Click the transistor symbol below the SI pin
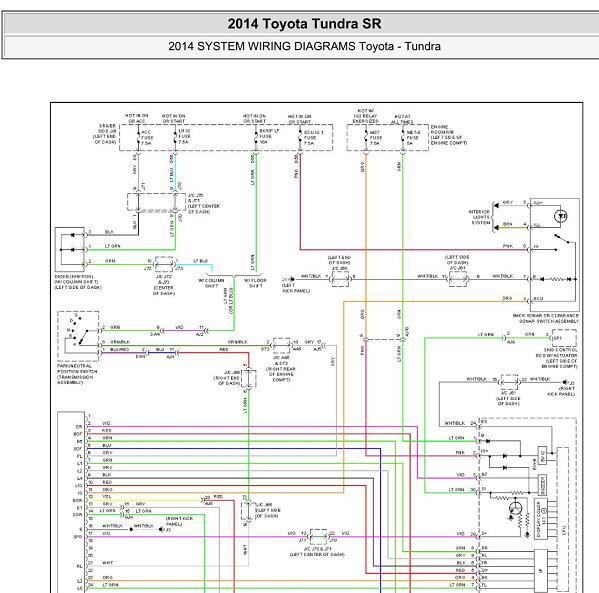The width and height of the screenshot is (599, 593). 515,509
